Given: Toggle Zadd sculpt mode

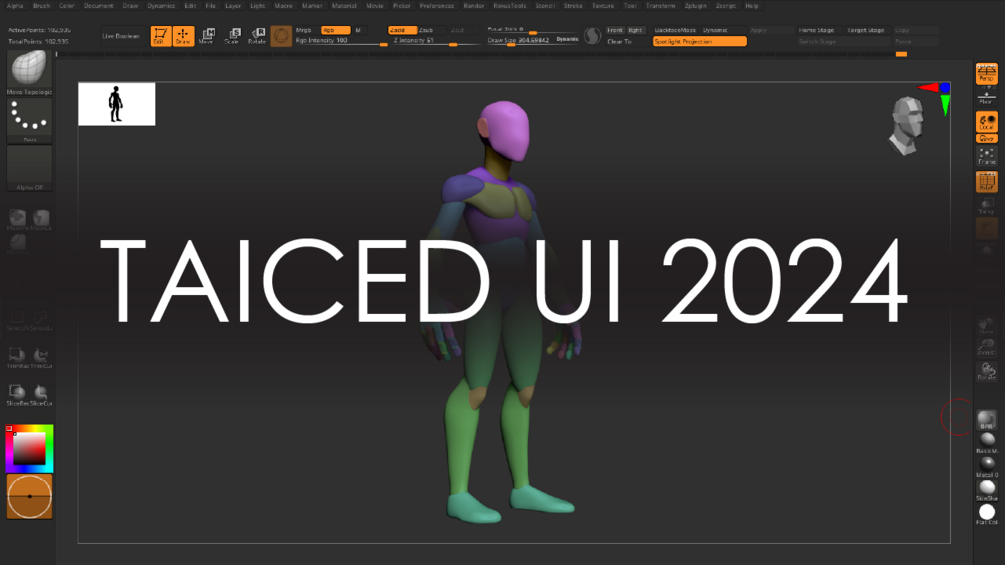Looking at the screenshot, I should [403, 30].
